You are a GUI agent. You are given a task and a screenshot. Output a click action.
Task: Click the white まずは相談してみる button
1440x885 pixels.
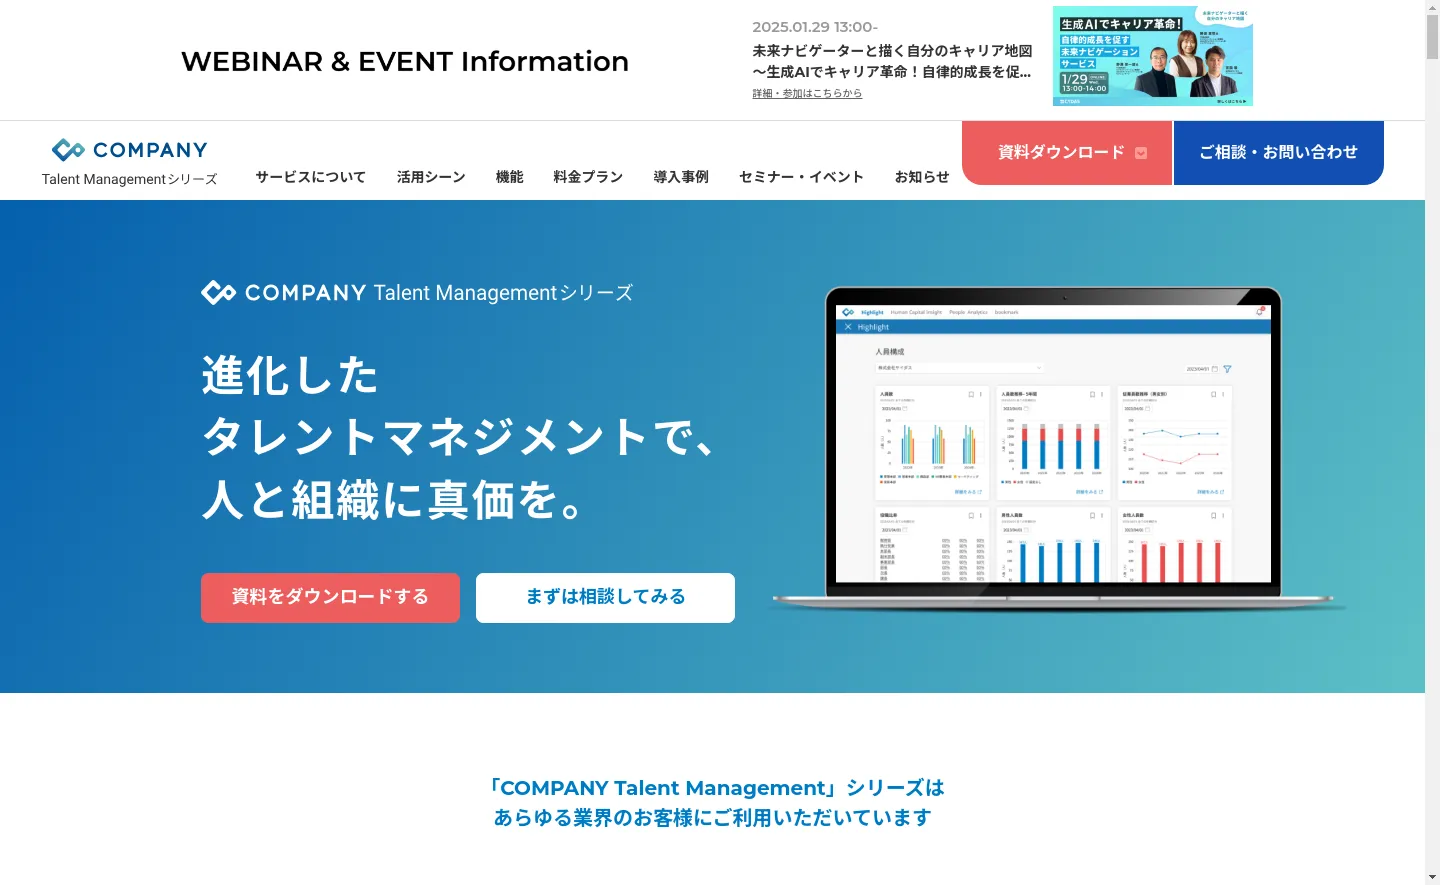[605, 597]
